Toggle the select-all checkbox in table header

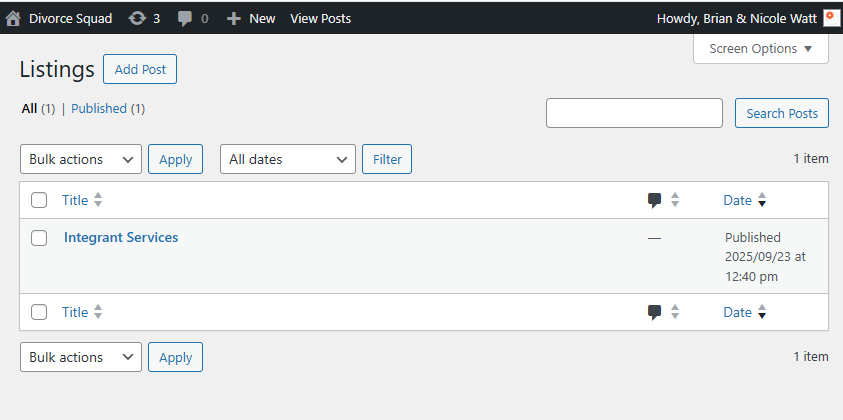pos(39,200)
